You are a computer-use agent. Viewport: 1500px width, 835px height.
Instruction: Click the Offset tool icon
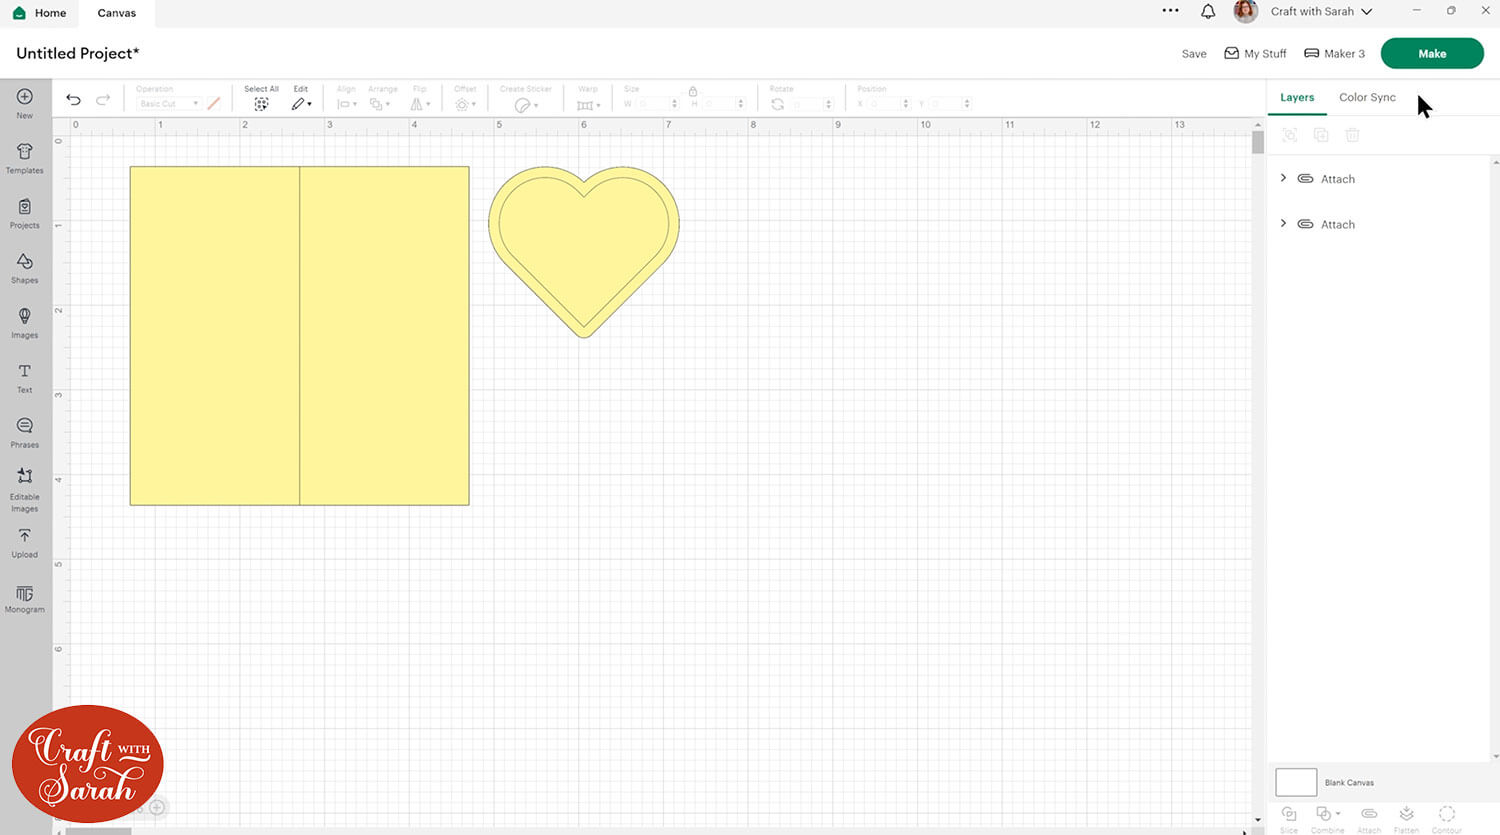[x=462, y=104]
